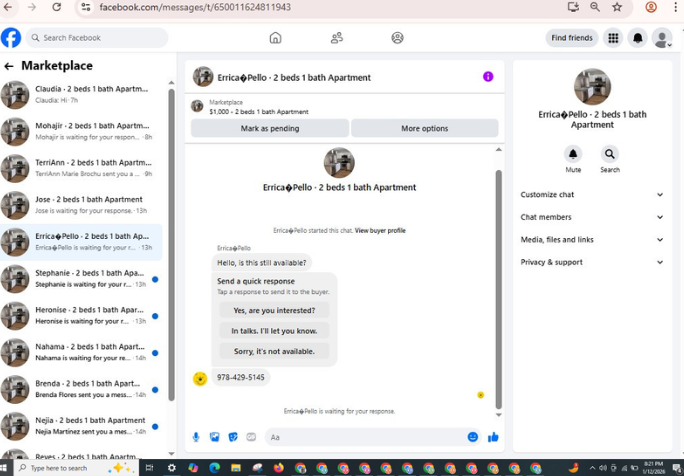Open the Facebook logo home link
Viewport: 684px width, 476px height.
(11, 38)
